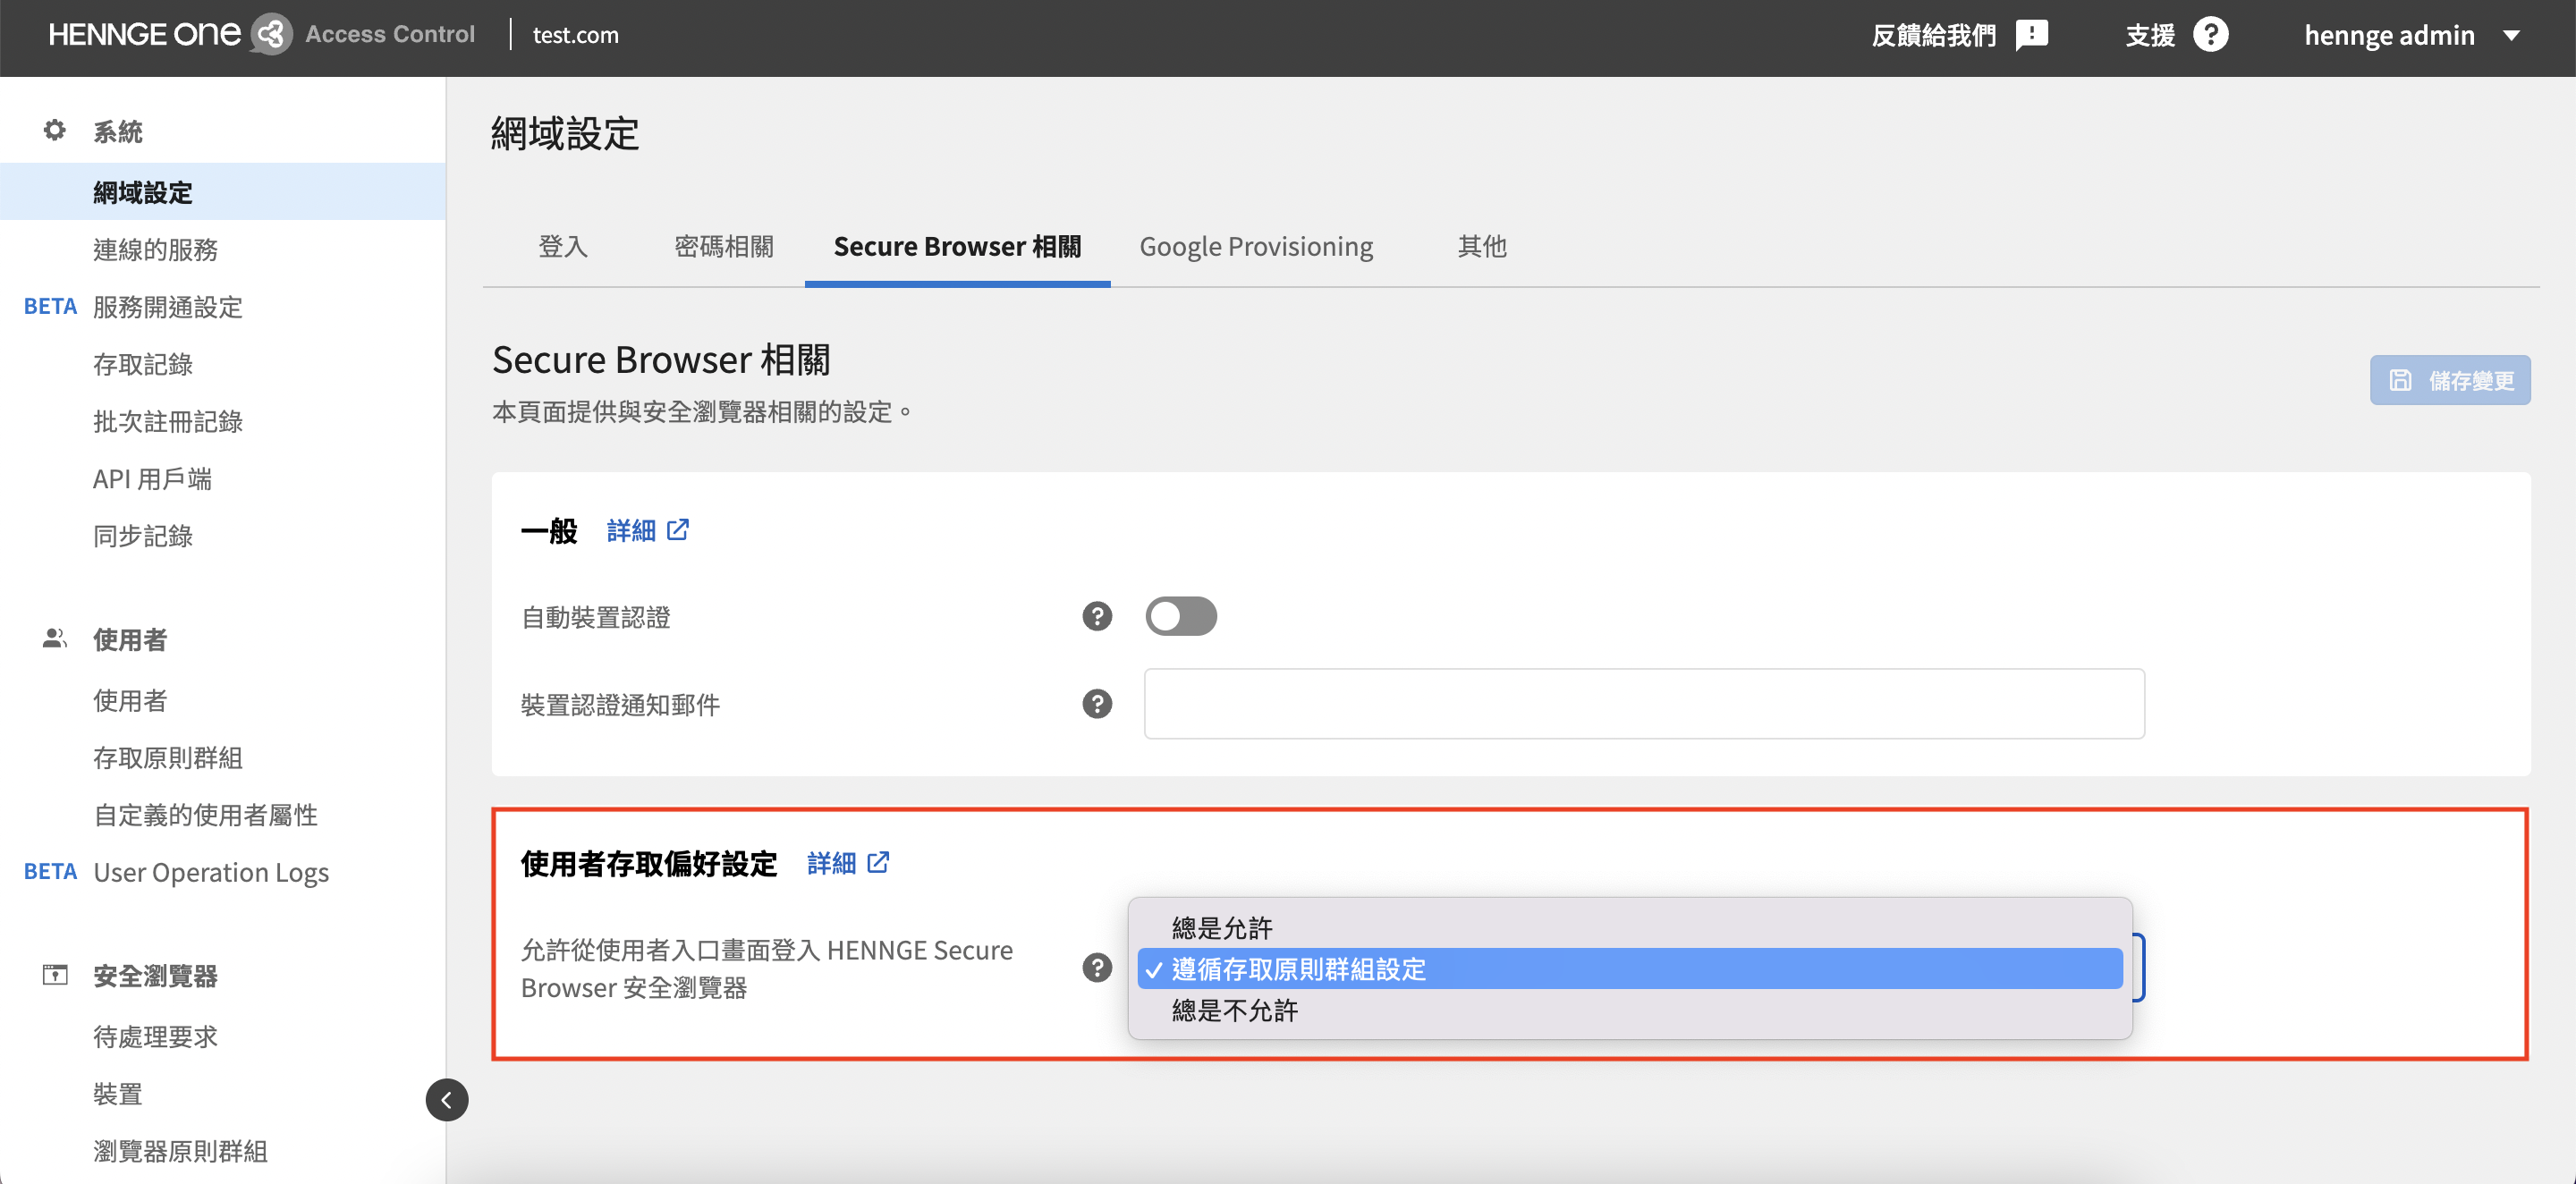Screen dimensions: 2576x1184
Task: Open the 其他 tab
Action: click(x=1482, y=246)
